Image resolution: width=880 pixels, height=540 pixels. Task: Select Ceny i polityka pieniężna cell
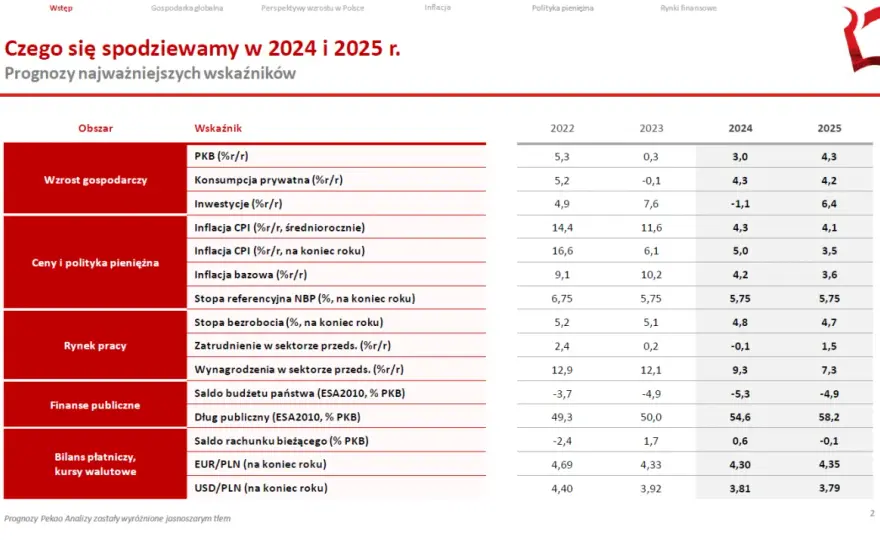(x=95, y=262)
